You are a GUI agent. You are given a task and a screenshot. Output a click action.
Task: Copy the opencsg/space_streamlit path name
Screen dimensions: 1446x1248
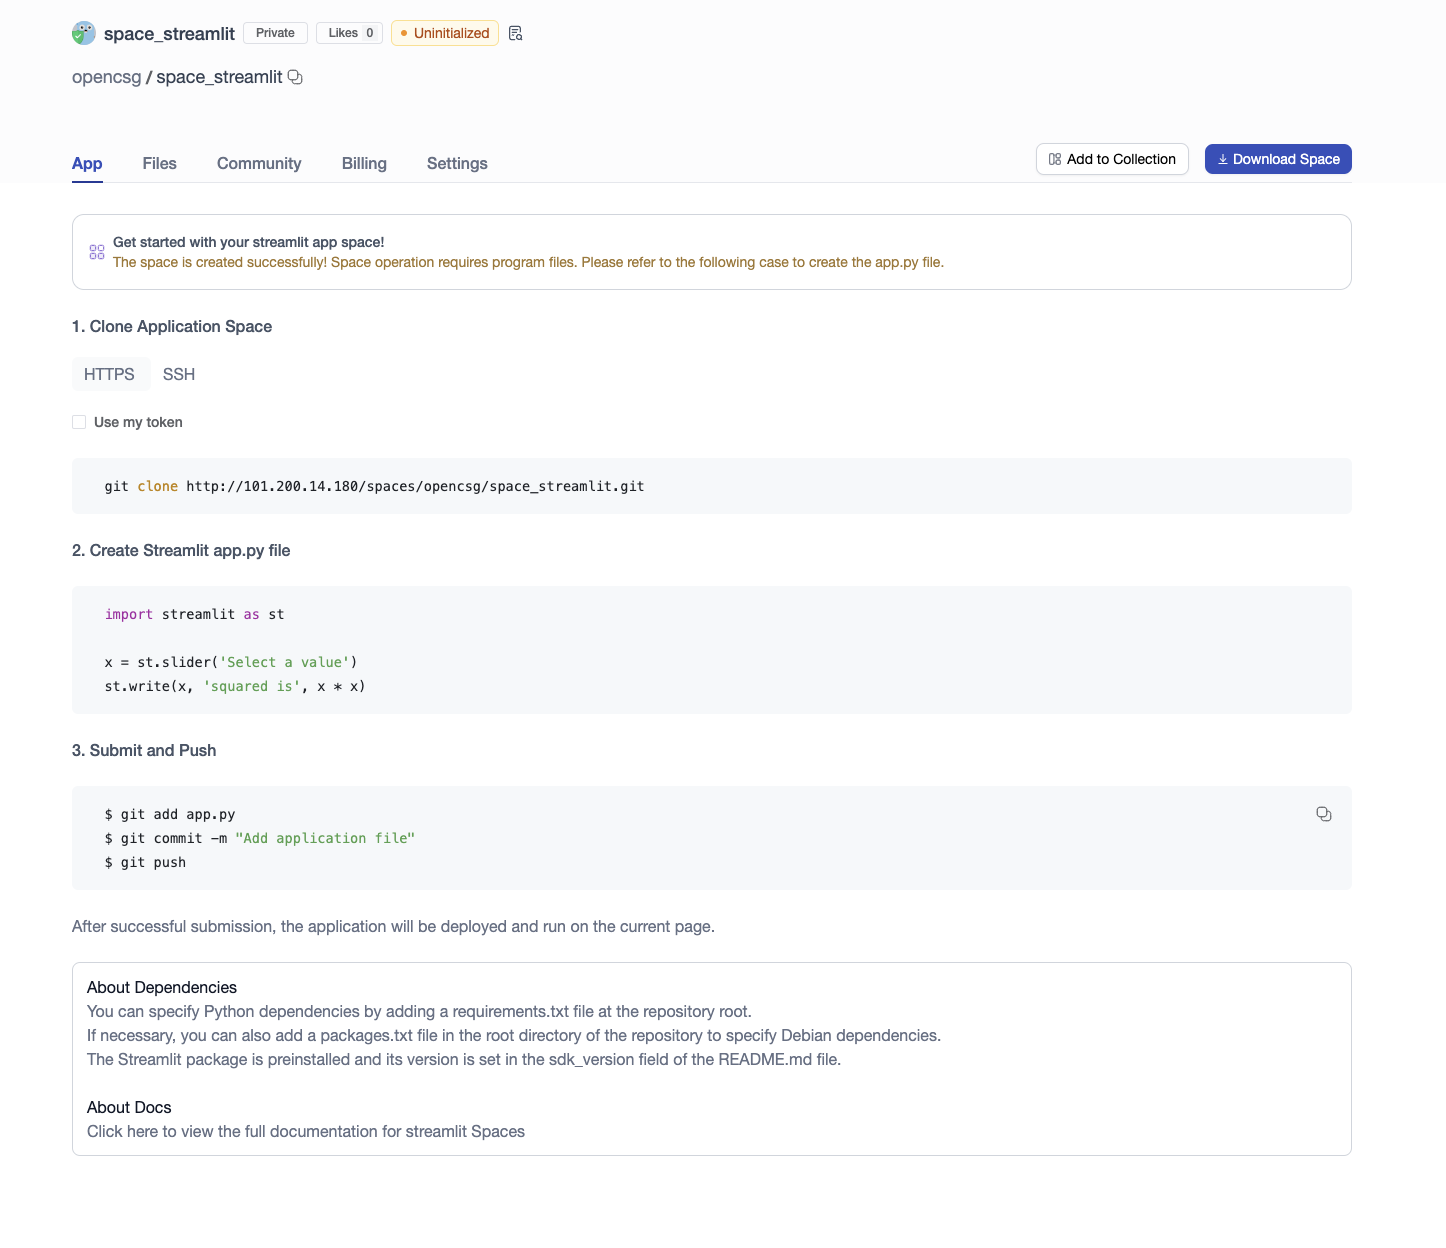tap(295, 77)
